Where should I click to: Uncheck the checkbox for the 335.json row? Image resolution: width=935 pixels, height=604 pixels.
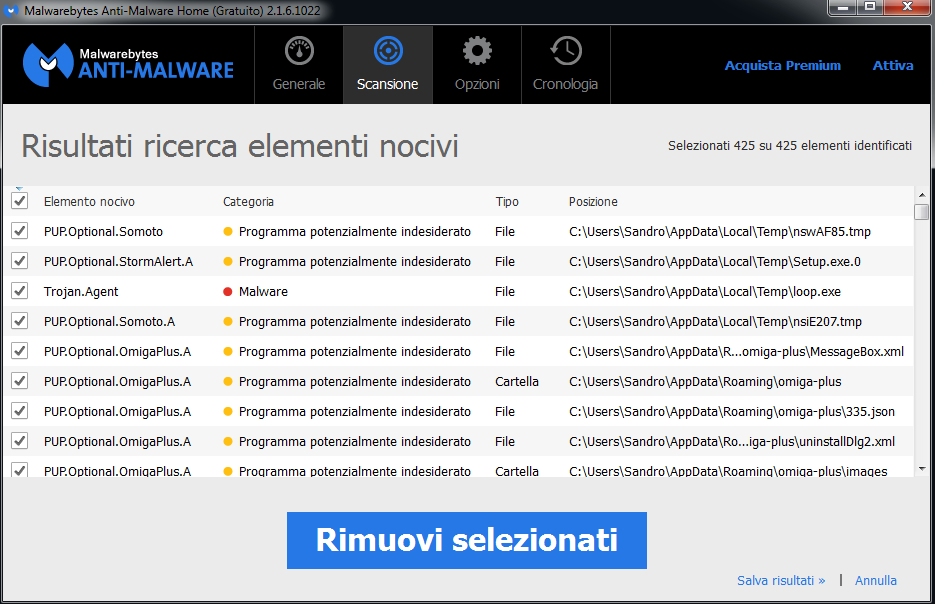[20, 411]
